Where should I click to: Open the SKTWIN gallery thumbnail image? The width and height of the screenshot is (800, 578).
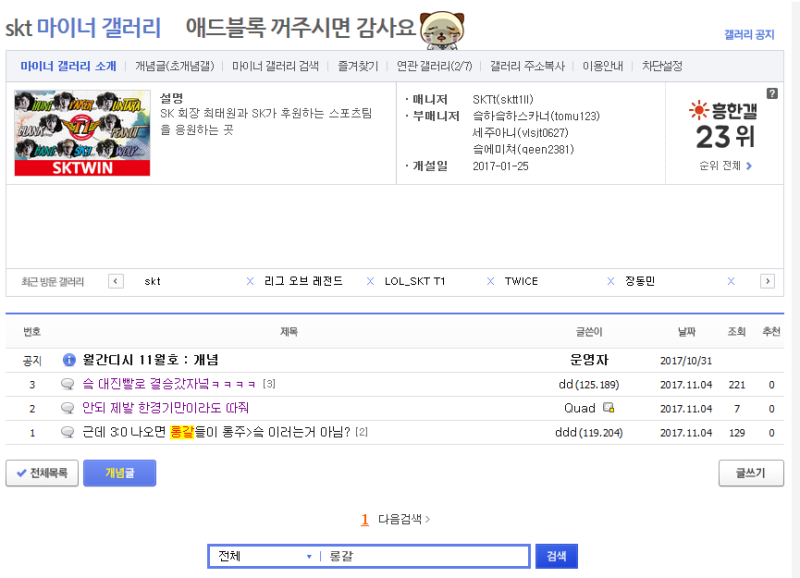(82, 133)
